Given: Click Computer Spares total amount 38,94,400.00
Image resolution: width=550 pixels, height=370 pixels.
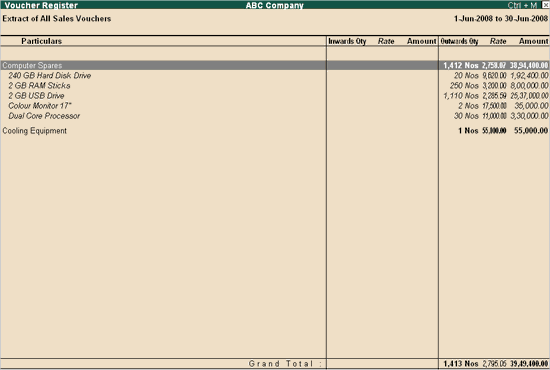Looking at the screenshot, I should pos(529,65).
